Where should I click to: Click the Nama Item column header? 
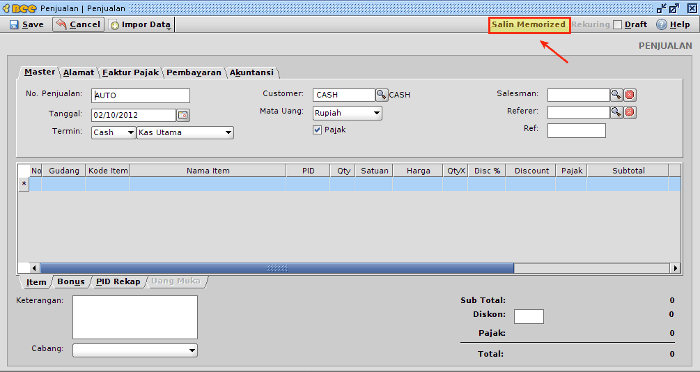coord(208,171)
